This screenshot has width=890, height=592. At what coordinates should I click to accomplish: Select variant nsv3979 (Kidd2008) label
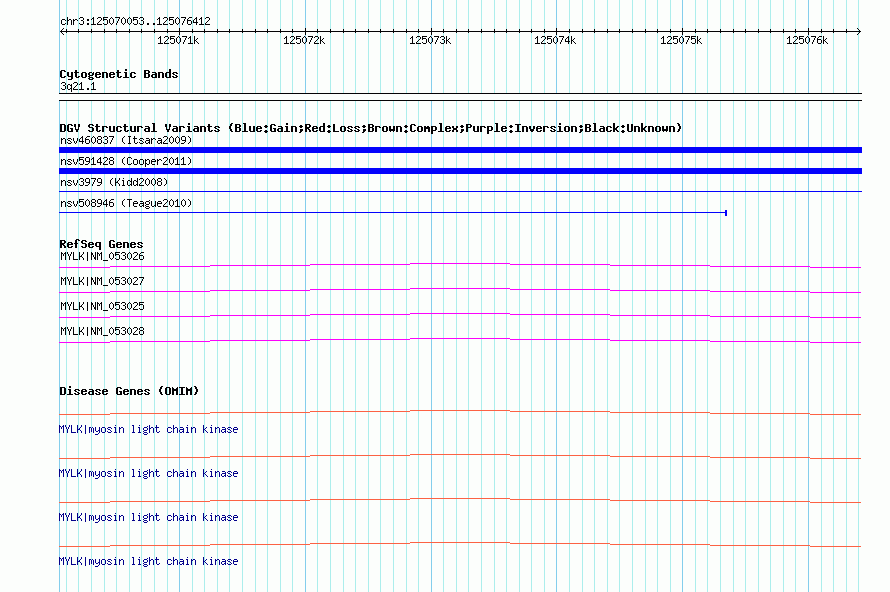[x=114, y=183]
